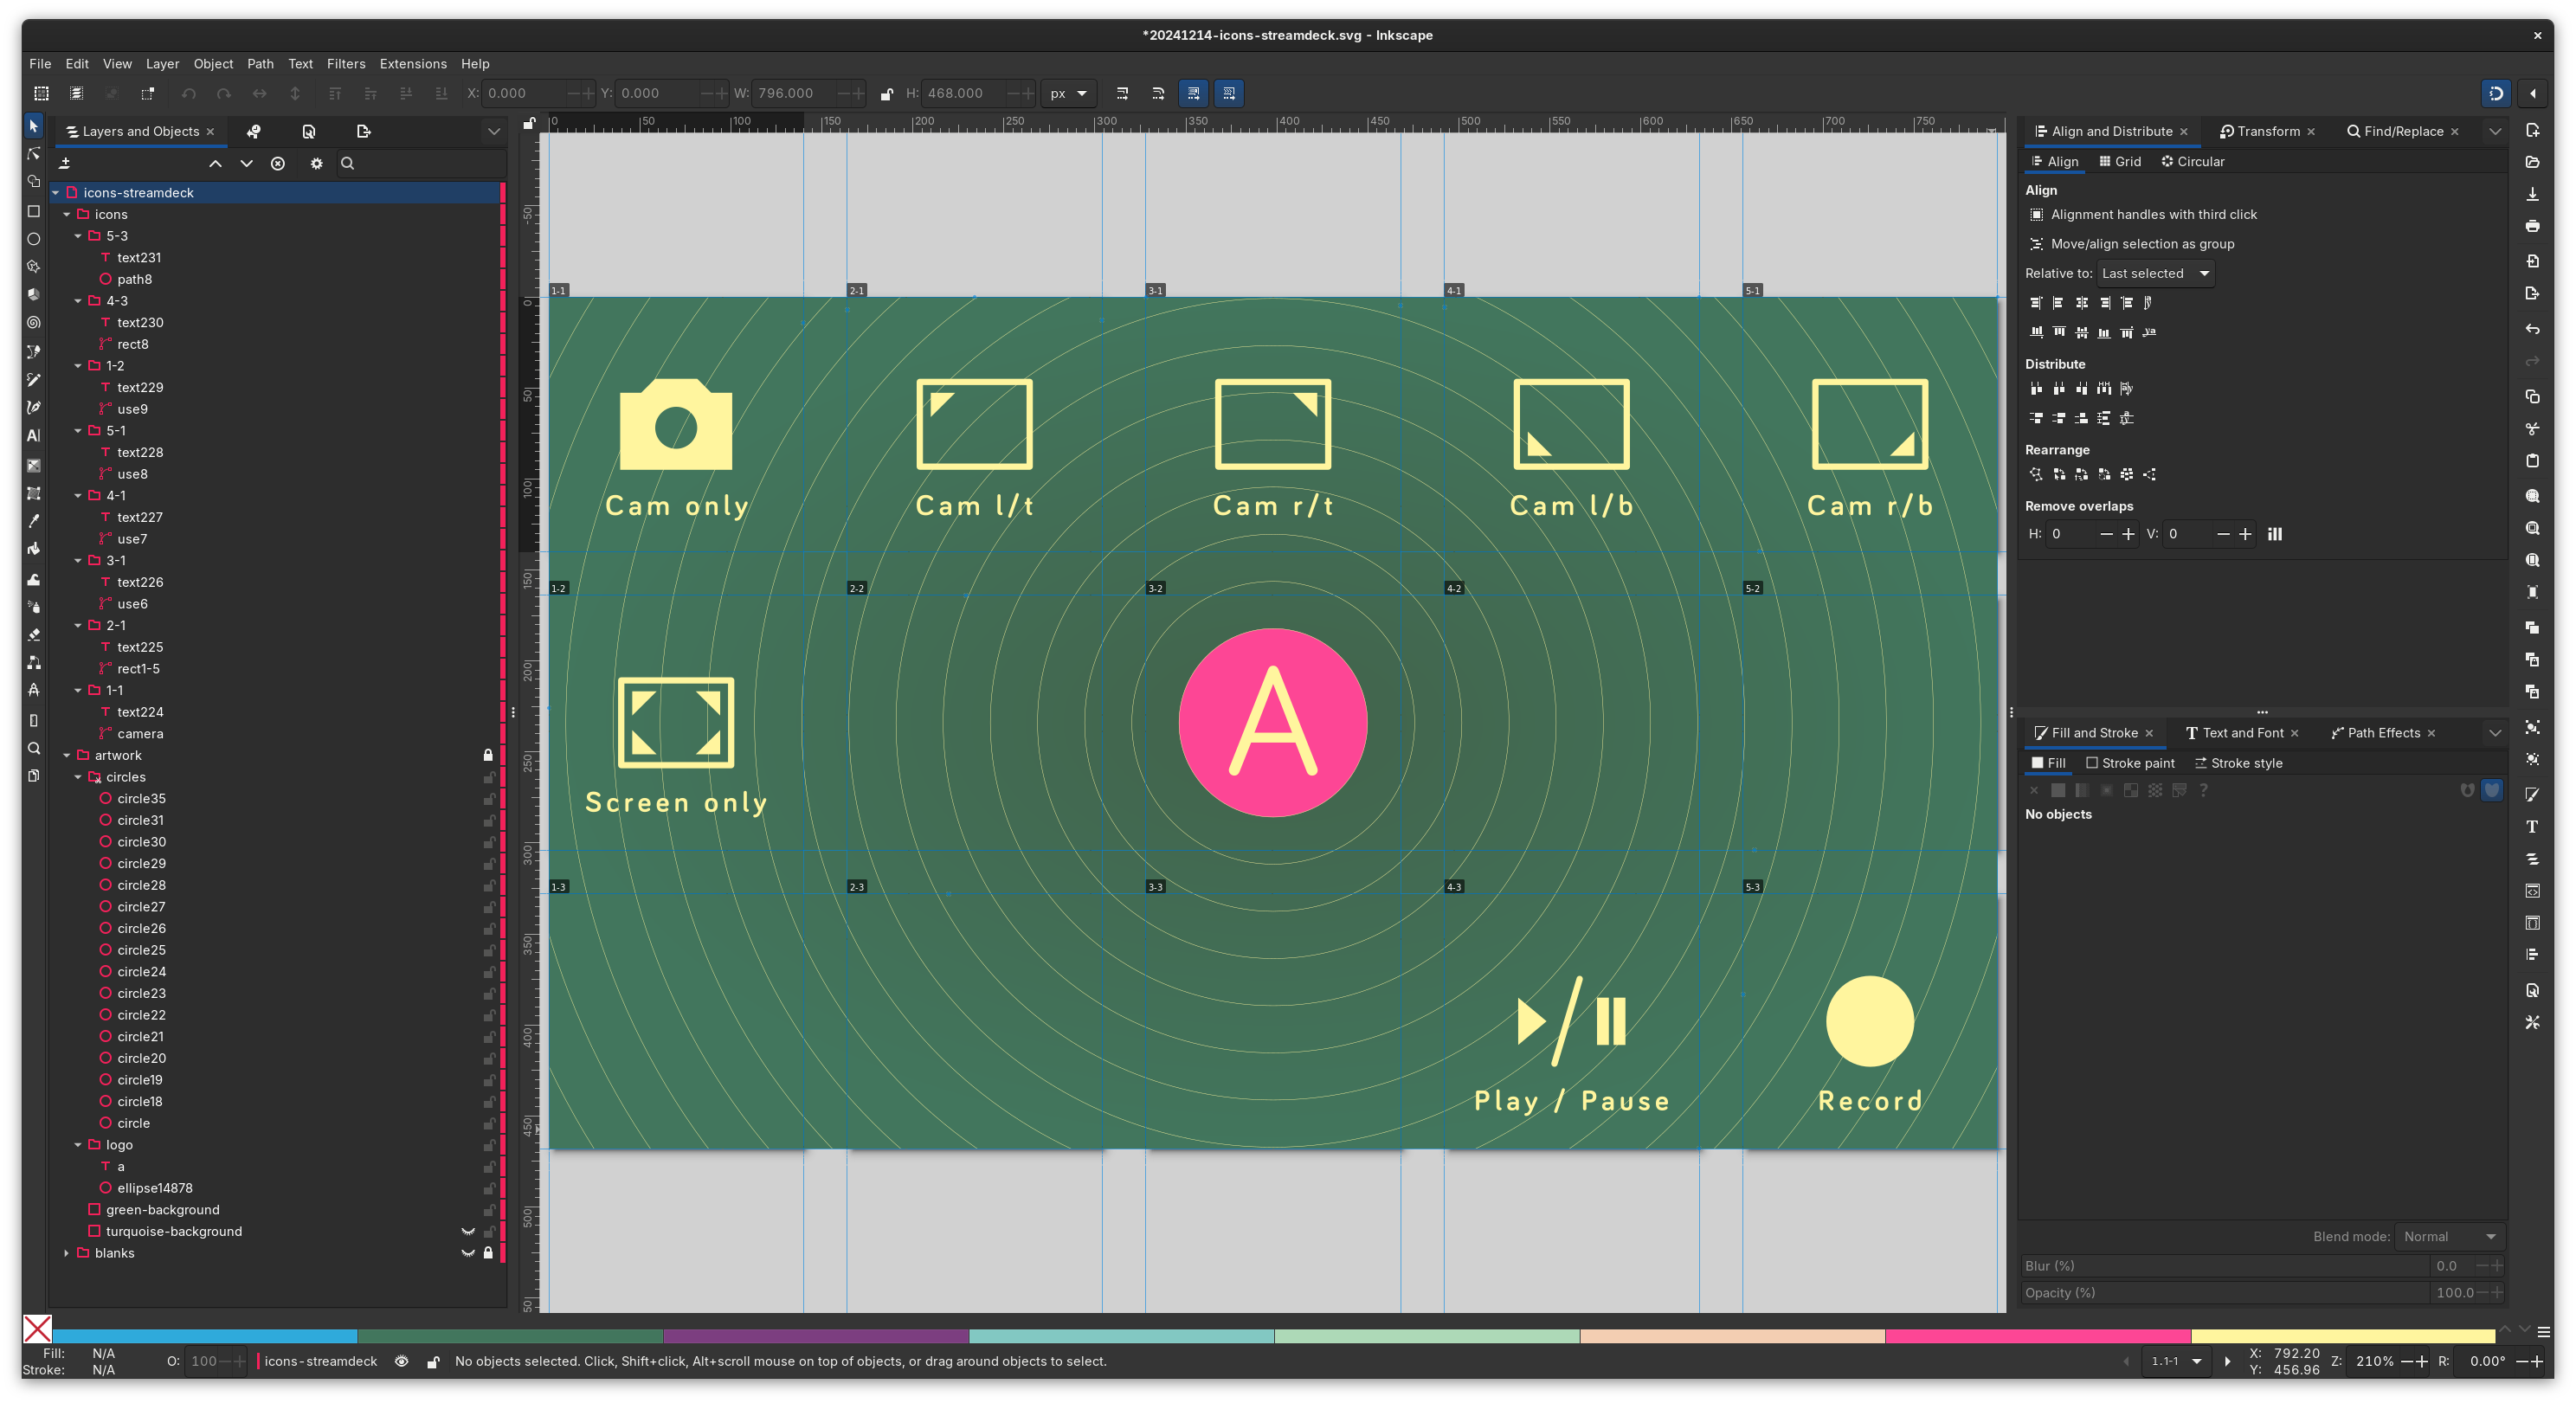
Task: Select the Zoom tool in toolbox
Action: click(x=33, y=748)
